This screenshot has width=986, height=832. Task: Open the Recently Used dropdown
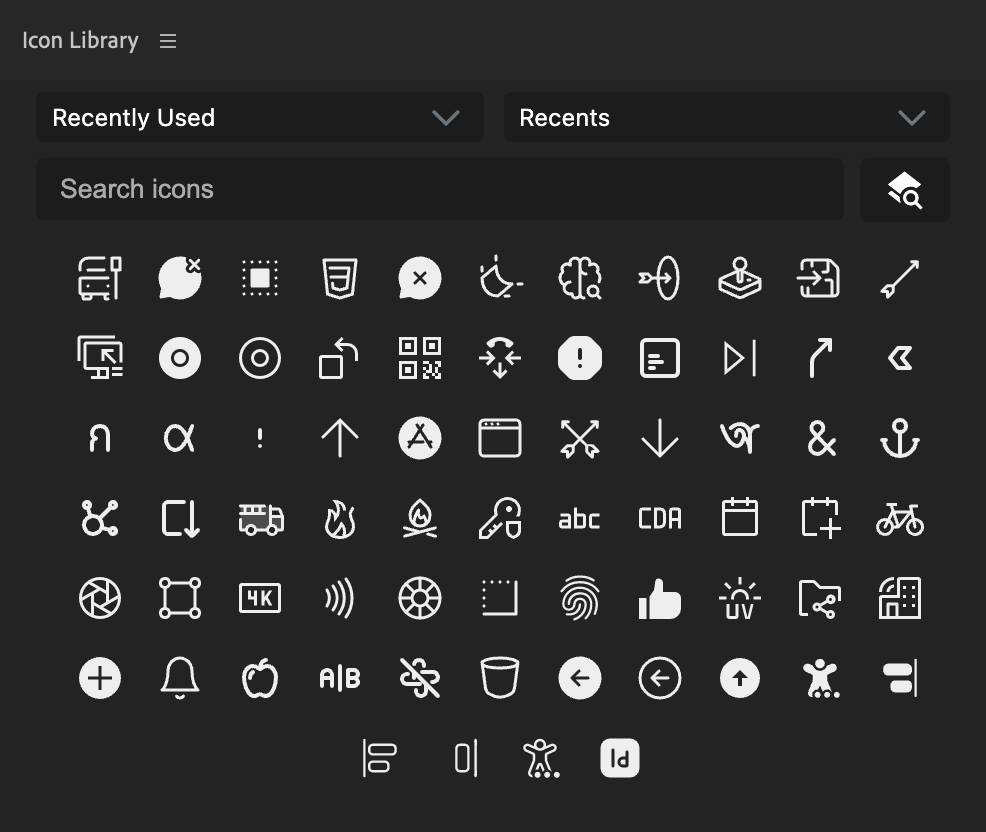pyautogui.click(x=259, y=117)
